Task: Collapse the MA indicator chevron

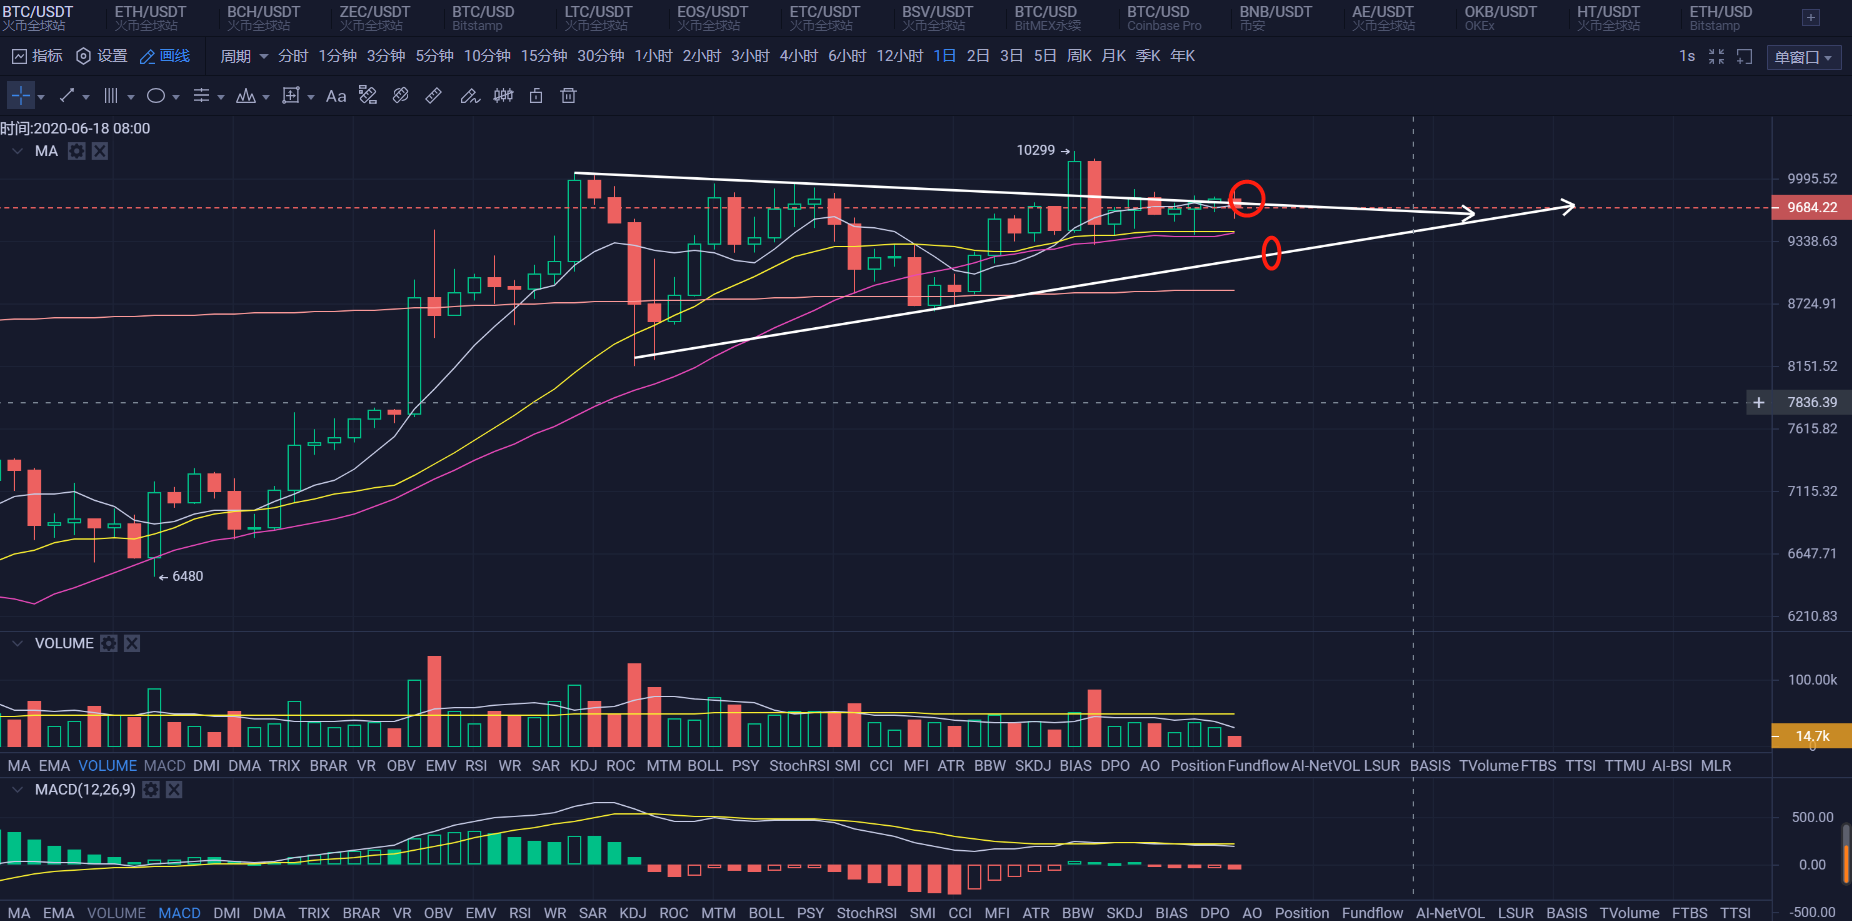Action: click(17, 151)
